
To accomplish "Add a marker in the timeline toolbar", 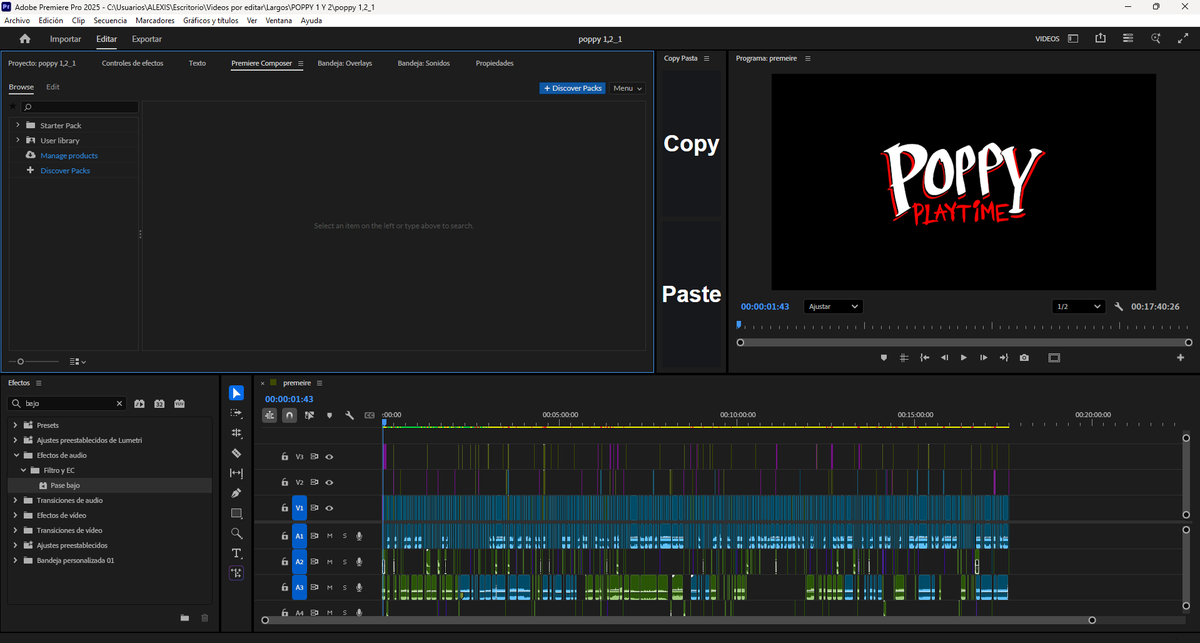I will pyautogui.click(x=329, y=415).
